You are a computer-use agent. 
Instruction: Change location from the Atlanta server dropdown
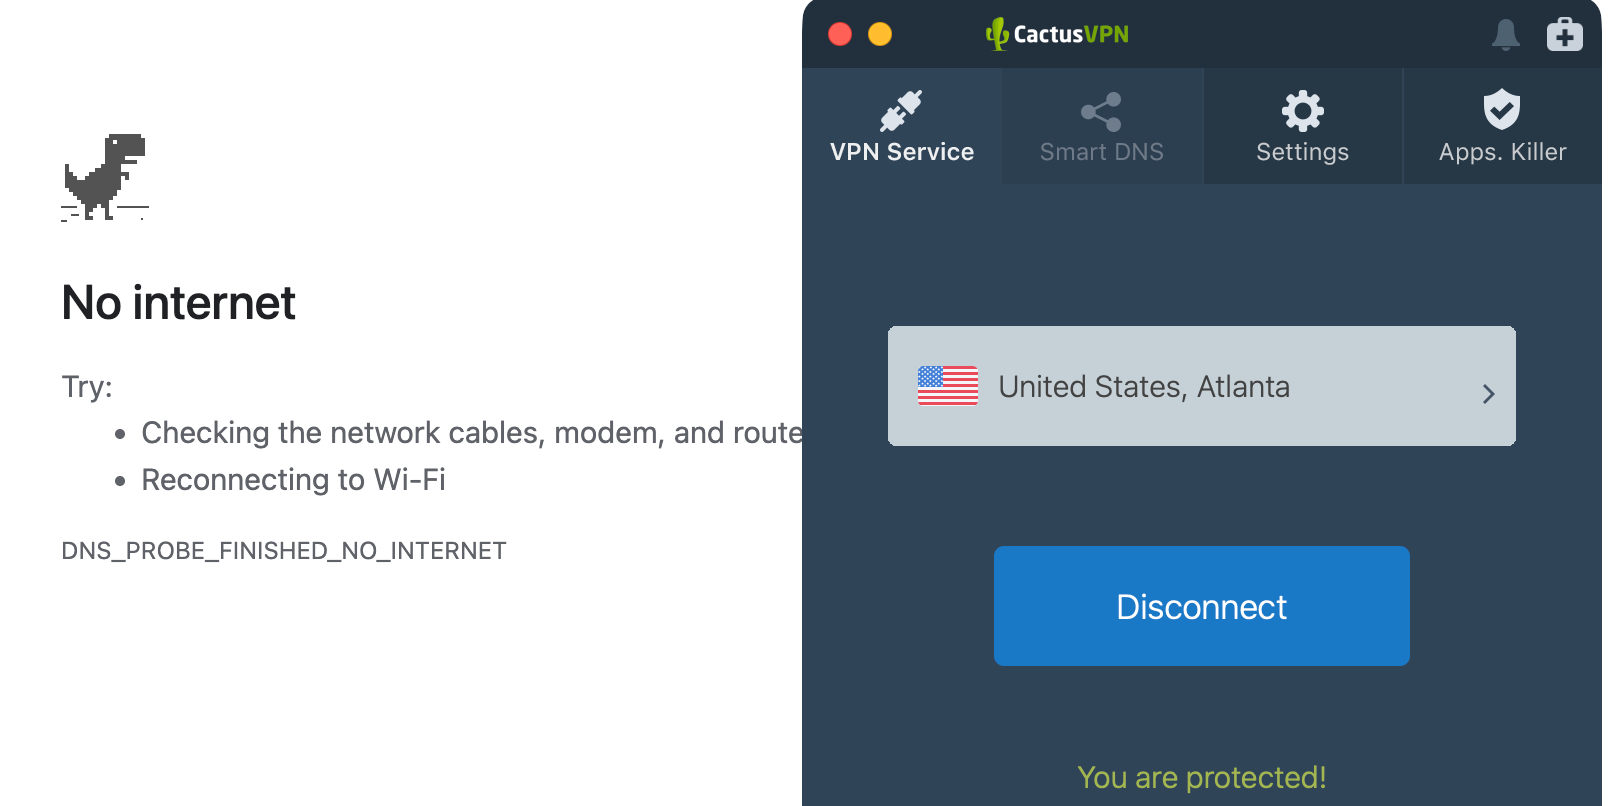point(1201,386)
